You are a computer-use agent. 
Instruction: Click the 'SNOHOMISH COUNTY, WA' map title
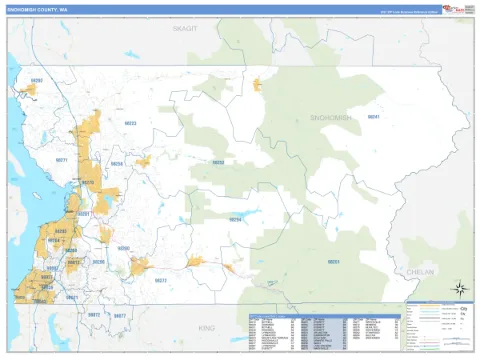(x=37, y=10)
